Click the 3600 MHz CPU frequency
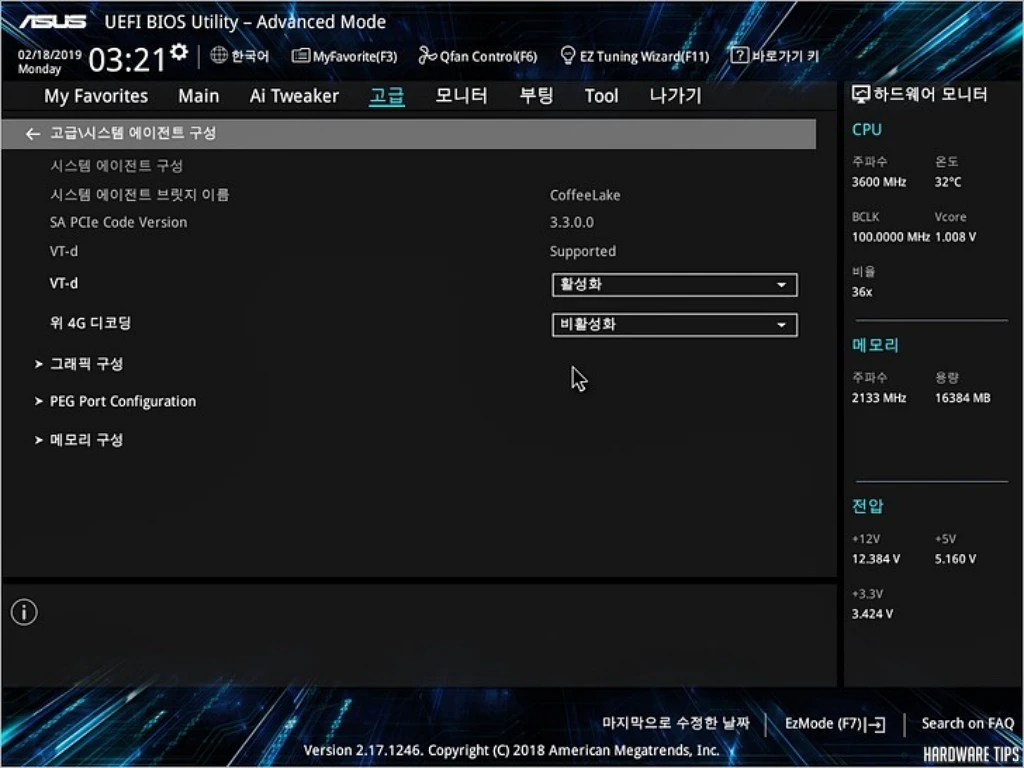 (879, 182)
